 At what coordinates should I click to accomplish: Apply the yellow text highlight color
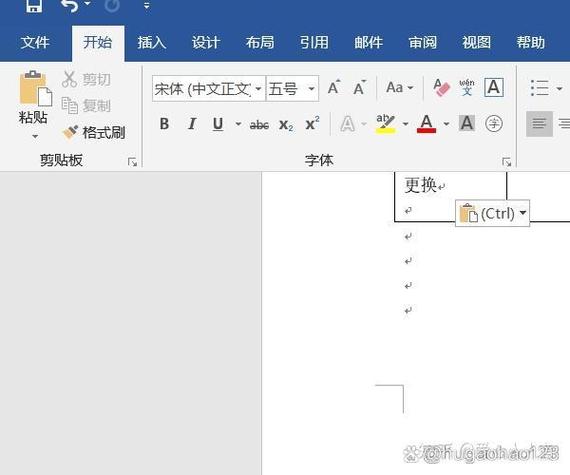click(x=385, y=124)
